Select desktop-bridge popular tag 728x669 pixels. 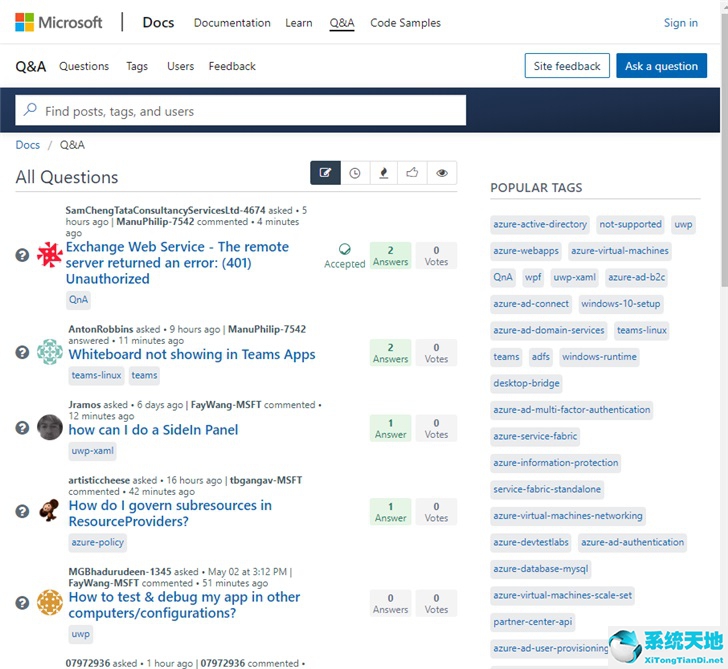(x=526, y=383)
